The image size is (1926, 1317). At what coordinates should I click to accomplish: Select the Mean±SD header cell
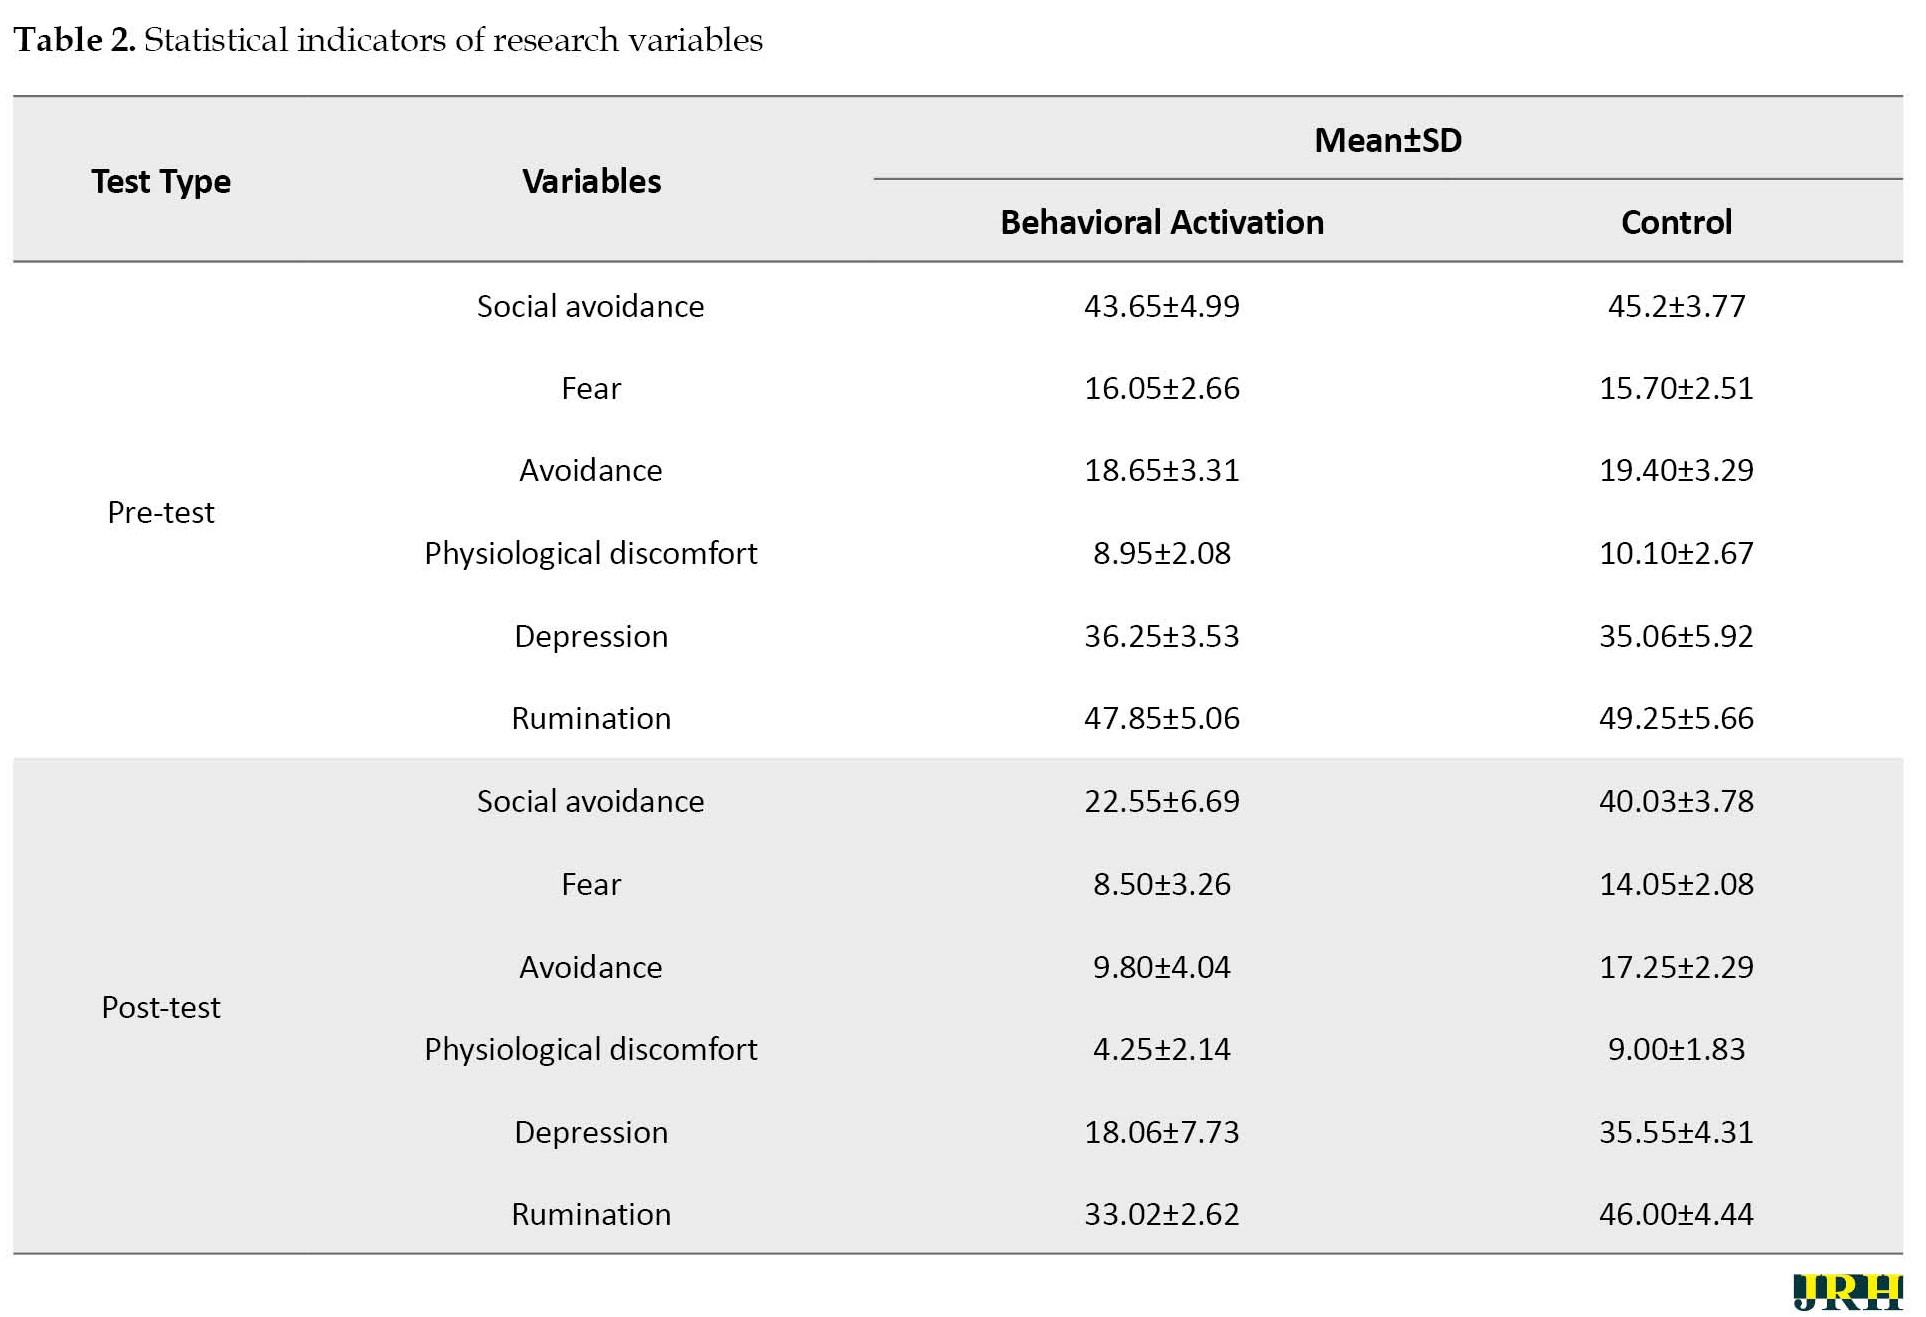click(x=1388, y=139)
